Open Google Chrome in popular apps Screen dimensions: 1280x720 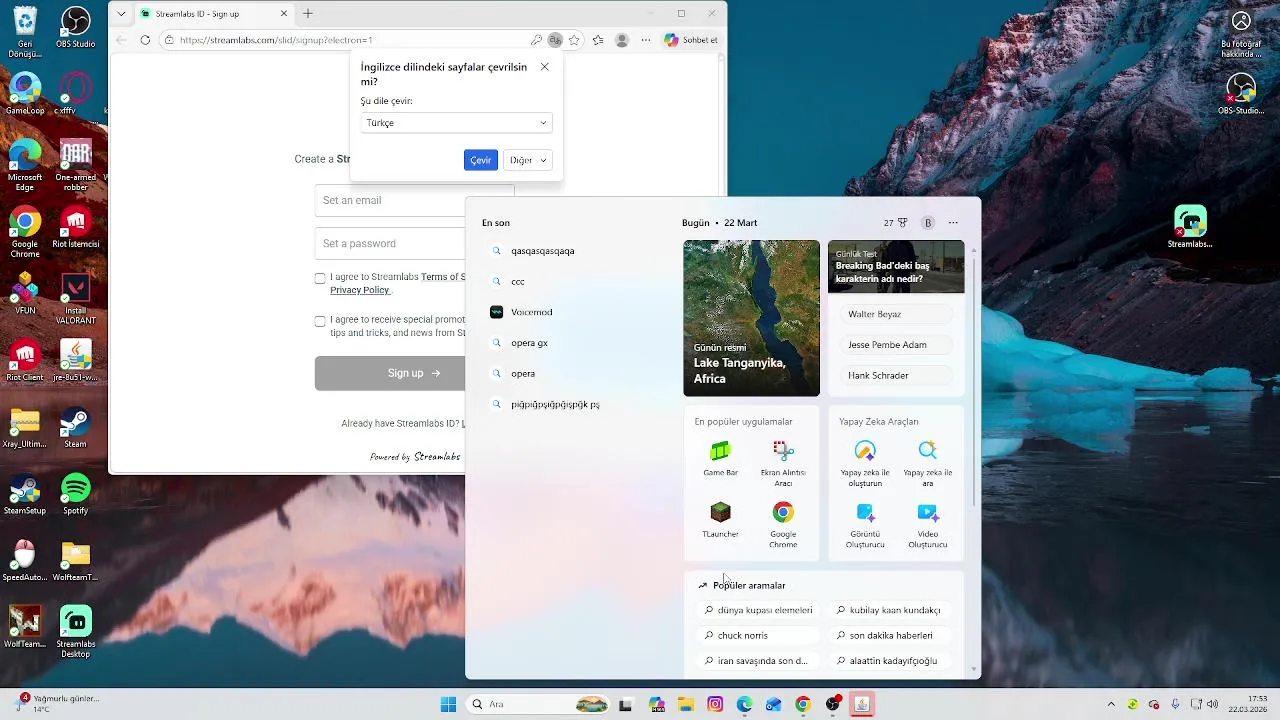point(783,525)
